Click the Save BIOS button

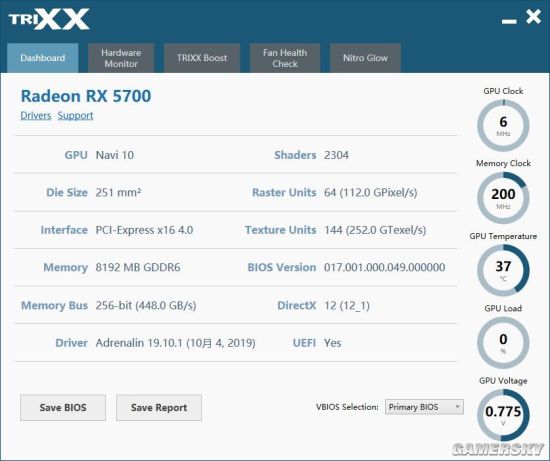tap(63, 407)
